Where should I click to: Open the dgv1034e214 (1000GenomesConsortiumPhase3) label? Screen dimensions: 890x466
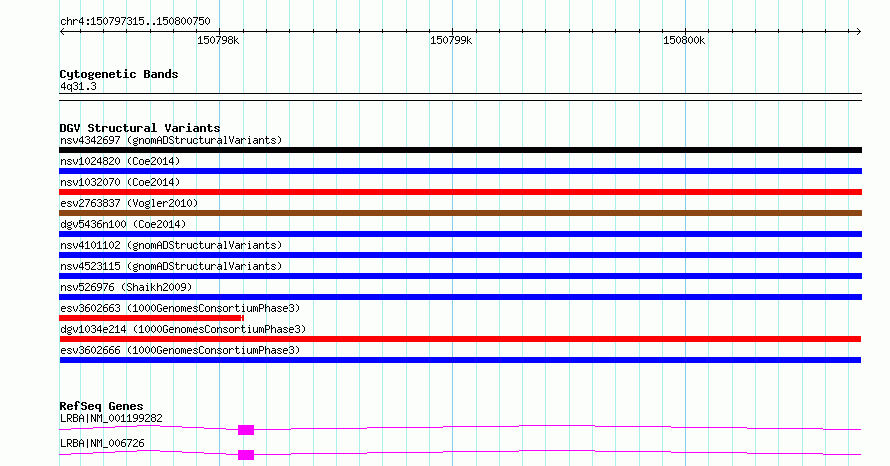(183, 329)
